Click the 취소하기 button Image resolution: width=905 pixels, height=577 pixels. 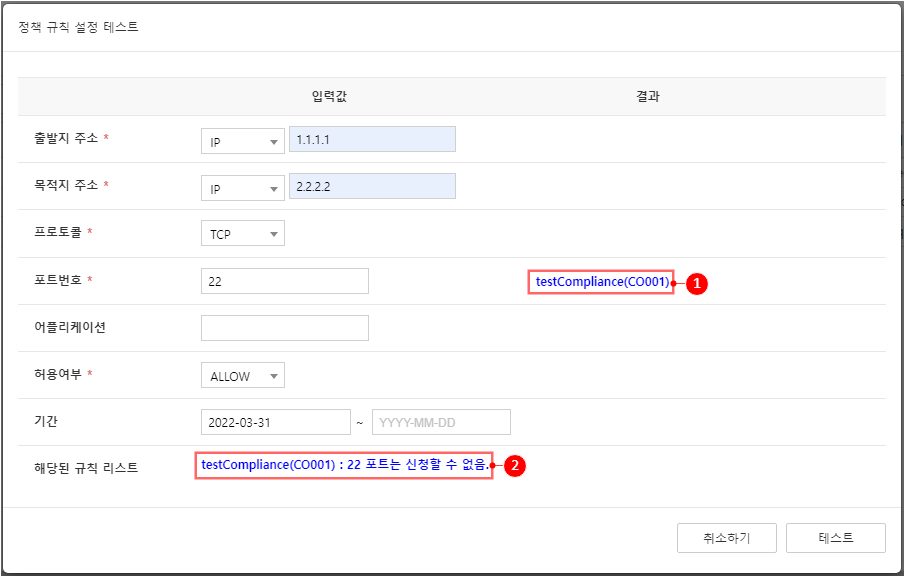[727, 538]
